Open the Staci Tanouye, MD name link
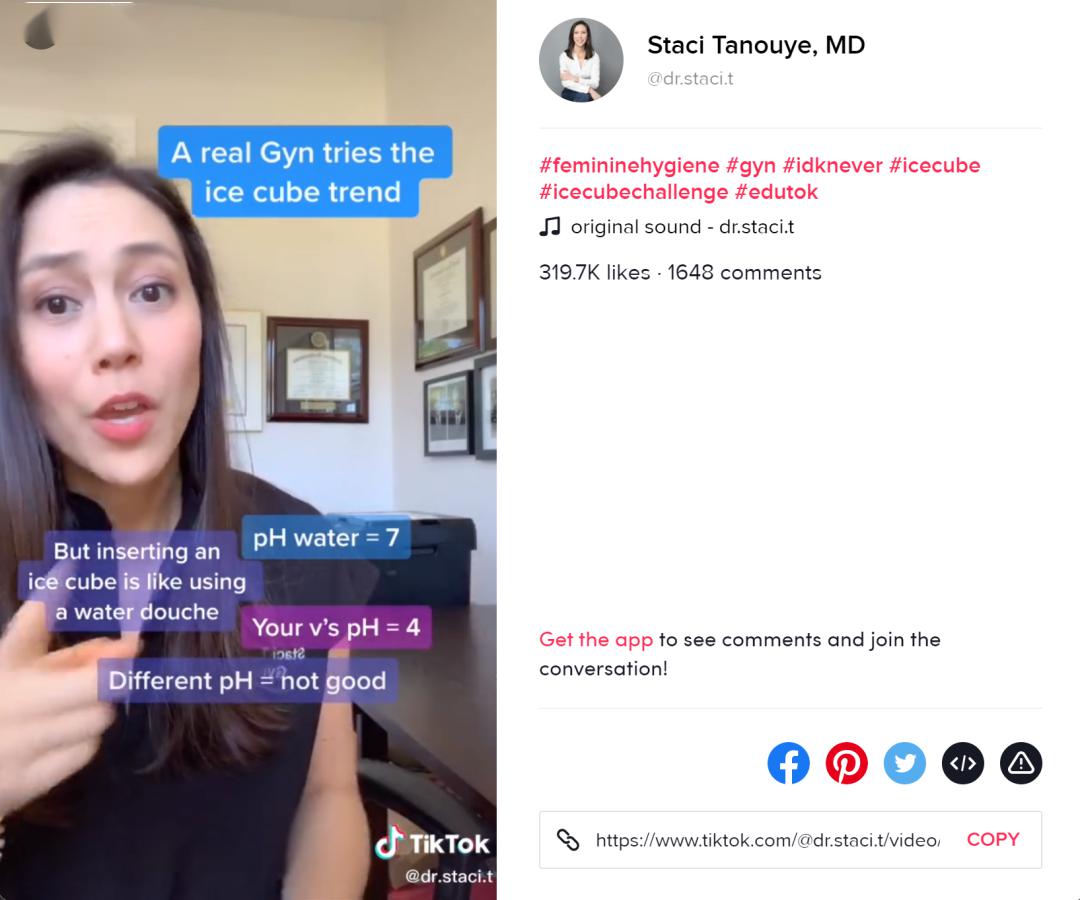Viewport: 1080px width, 900px height. coord(756,45)
